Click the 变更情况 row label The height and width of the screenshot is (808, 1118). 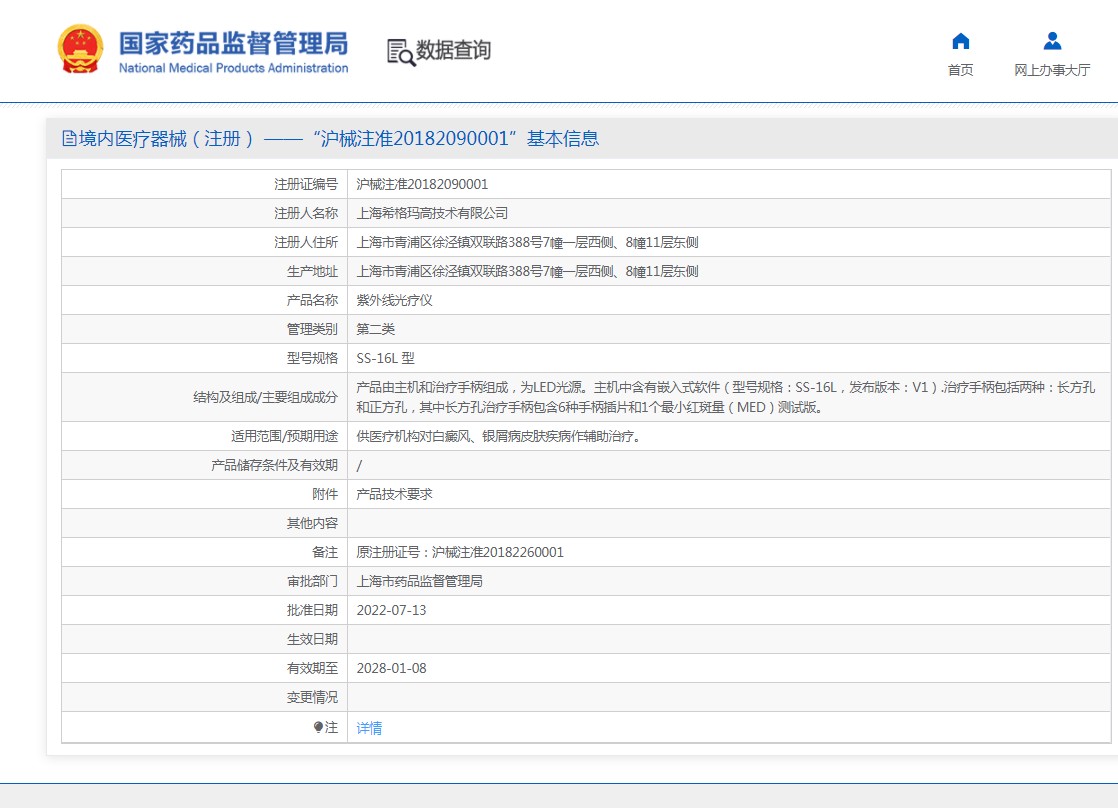pos(312,697)
